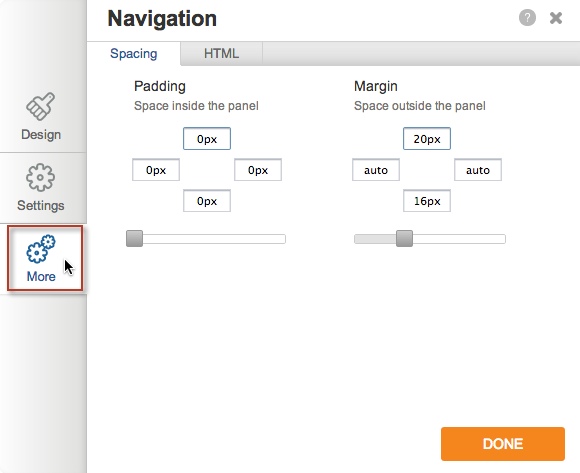Click the padding slider track right side
This screenshot has width=580, height=473.
(214, 239)
